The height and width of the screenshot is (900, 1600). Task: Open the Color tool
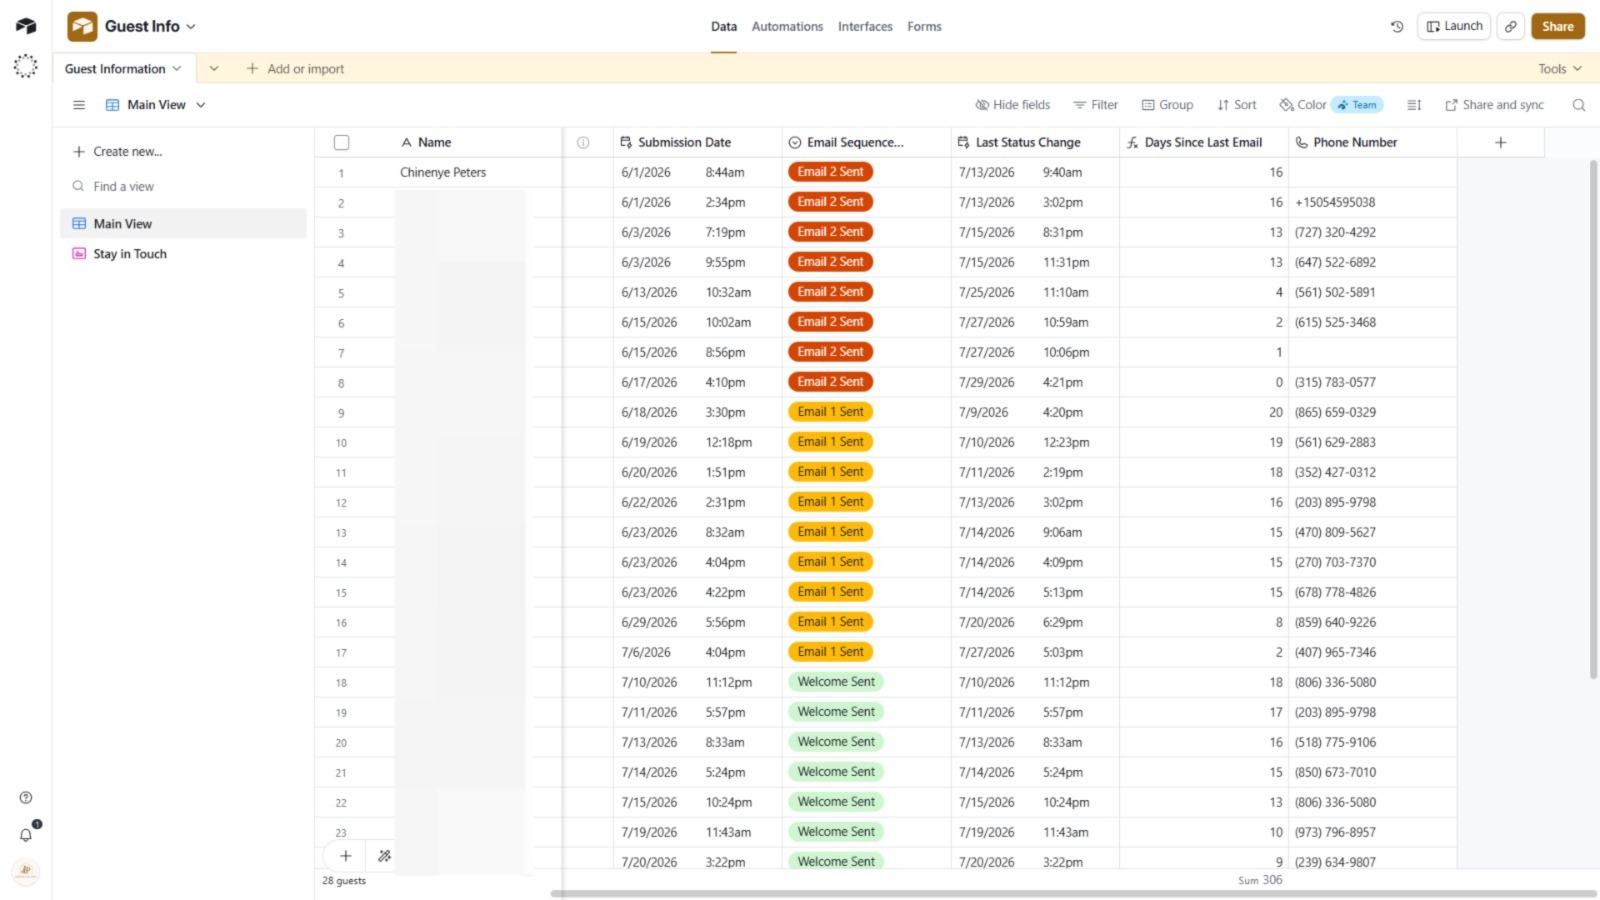(x=1302, y=105)
